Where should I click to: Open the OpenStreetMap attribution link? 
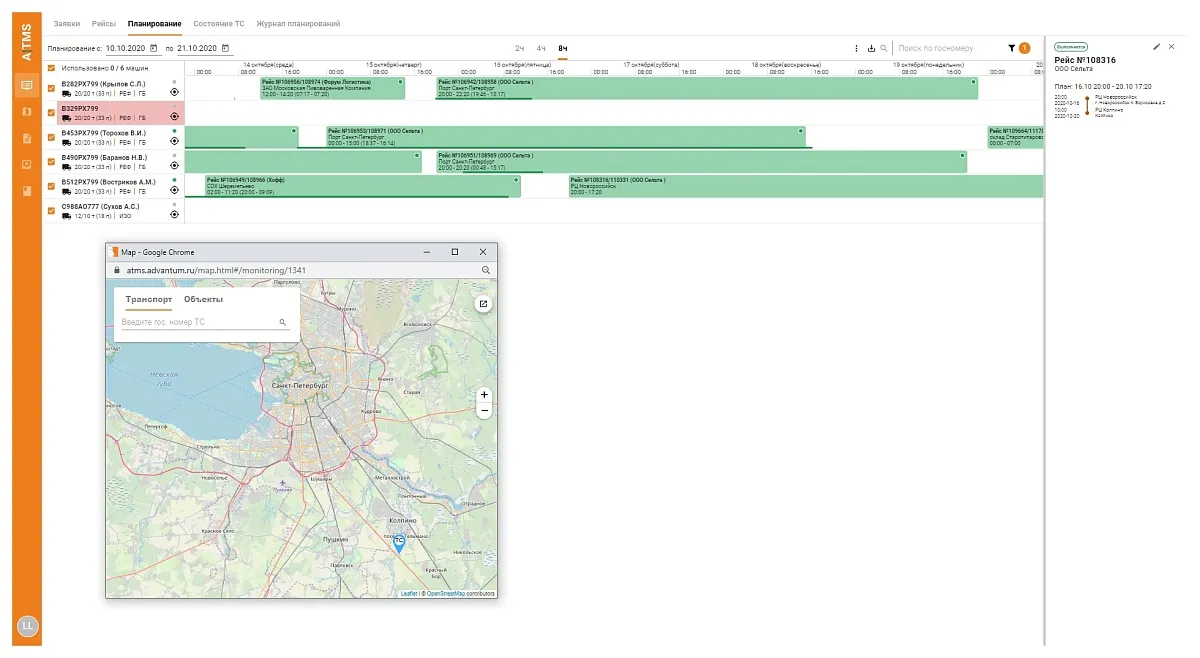pyautogui.click(x=446, y=593)
